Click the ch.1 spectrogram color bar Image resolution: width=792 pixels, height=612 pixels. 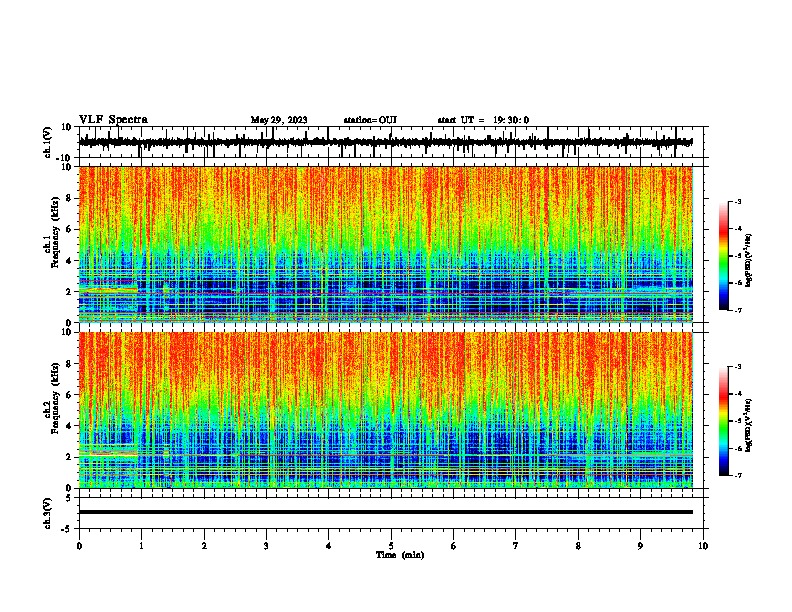pyautogui.click(x=724, y=256)
